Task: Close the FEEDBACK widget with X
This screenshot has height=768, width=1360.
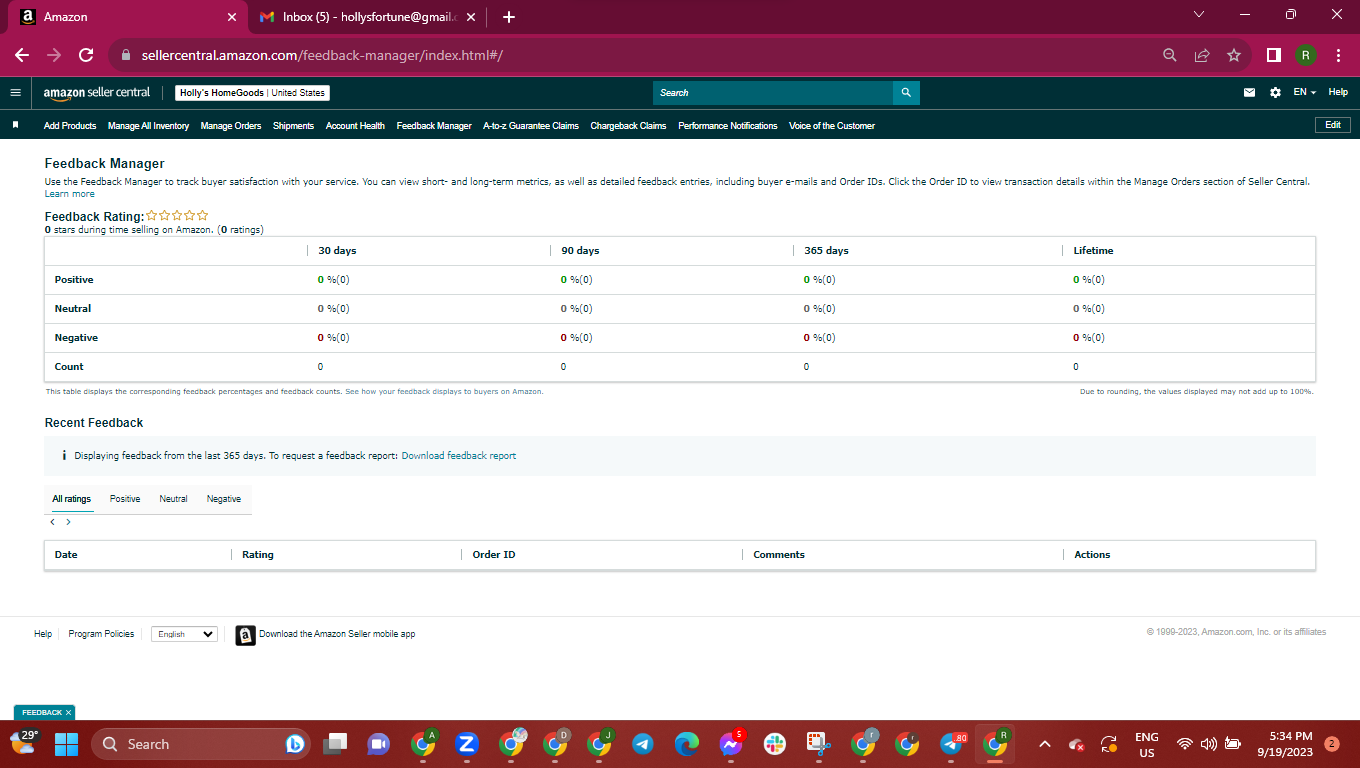Action: click(69, 713)
